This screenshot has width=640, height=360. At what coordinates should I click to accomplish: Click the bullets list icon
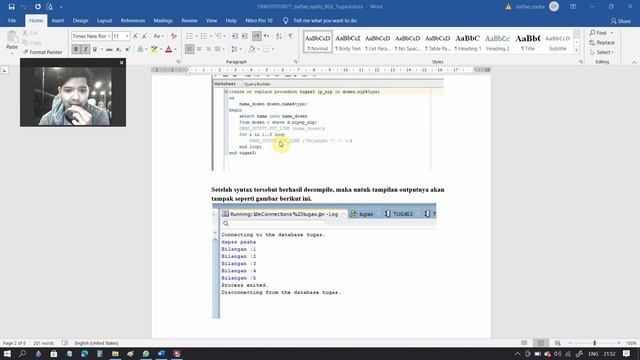coord(189,36)
